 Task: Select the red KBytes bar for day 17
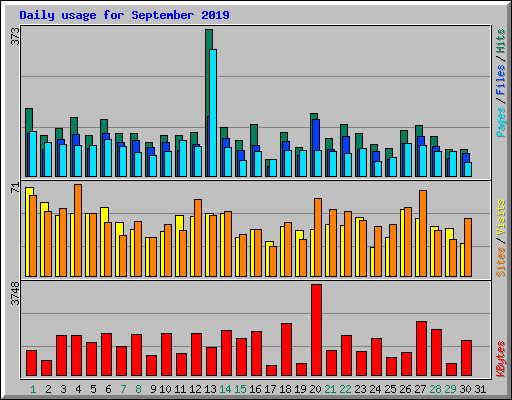click(271, 371)
